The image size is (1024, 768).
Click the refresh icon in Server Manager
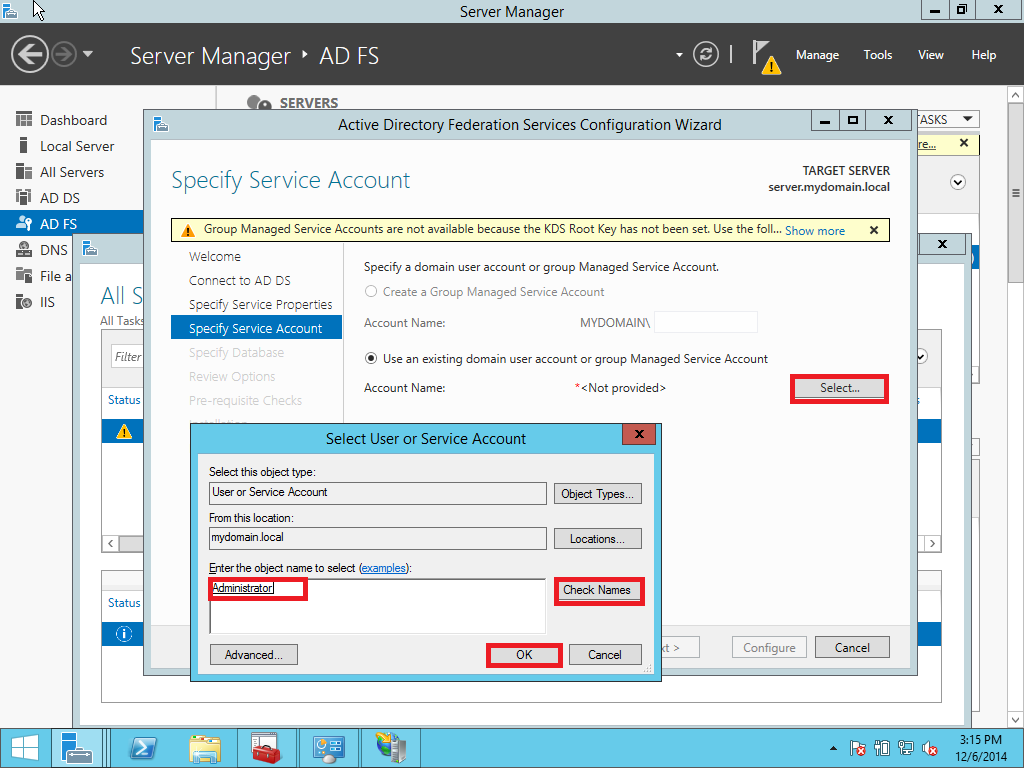coord(706,54)
